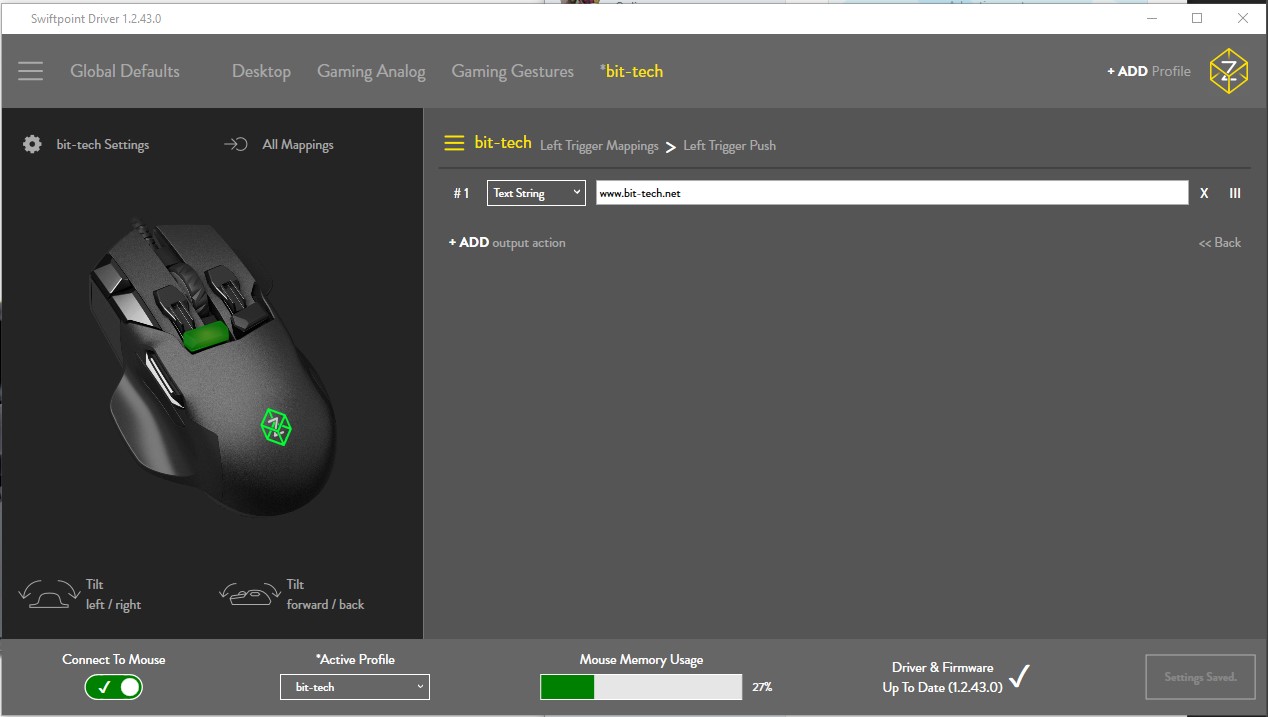Click Left Trigger Push breadcrumb

point(729,146)
